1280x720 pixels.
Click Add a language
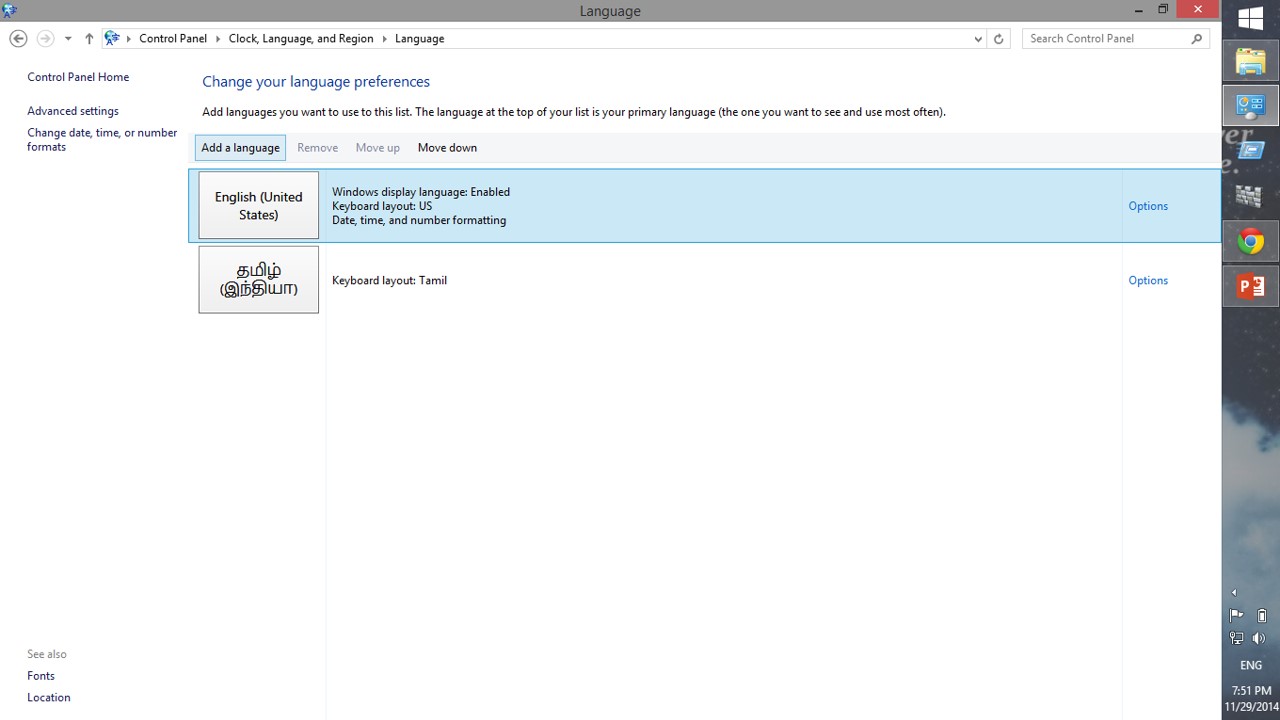click(x=240, y=148)
